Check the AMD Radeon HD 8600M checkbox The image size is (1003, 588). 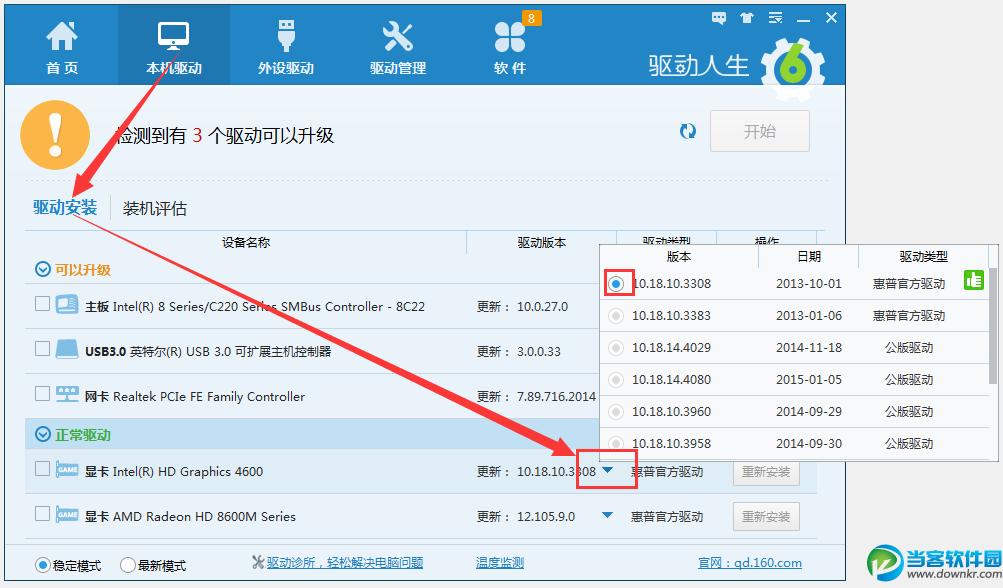click(x=42, y=514)
